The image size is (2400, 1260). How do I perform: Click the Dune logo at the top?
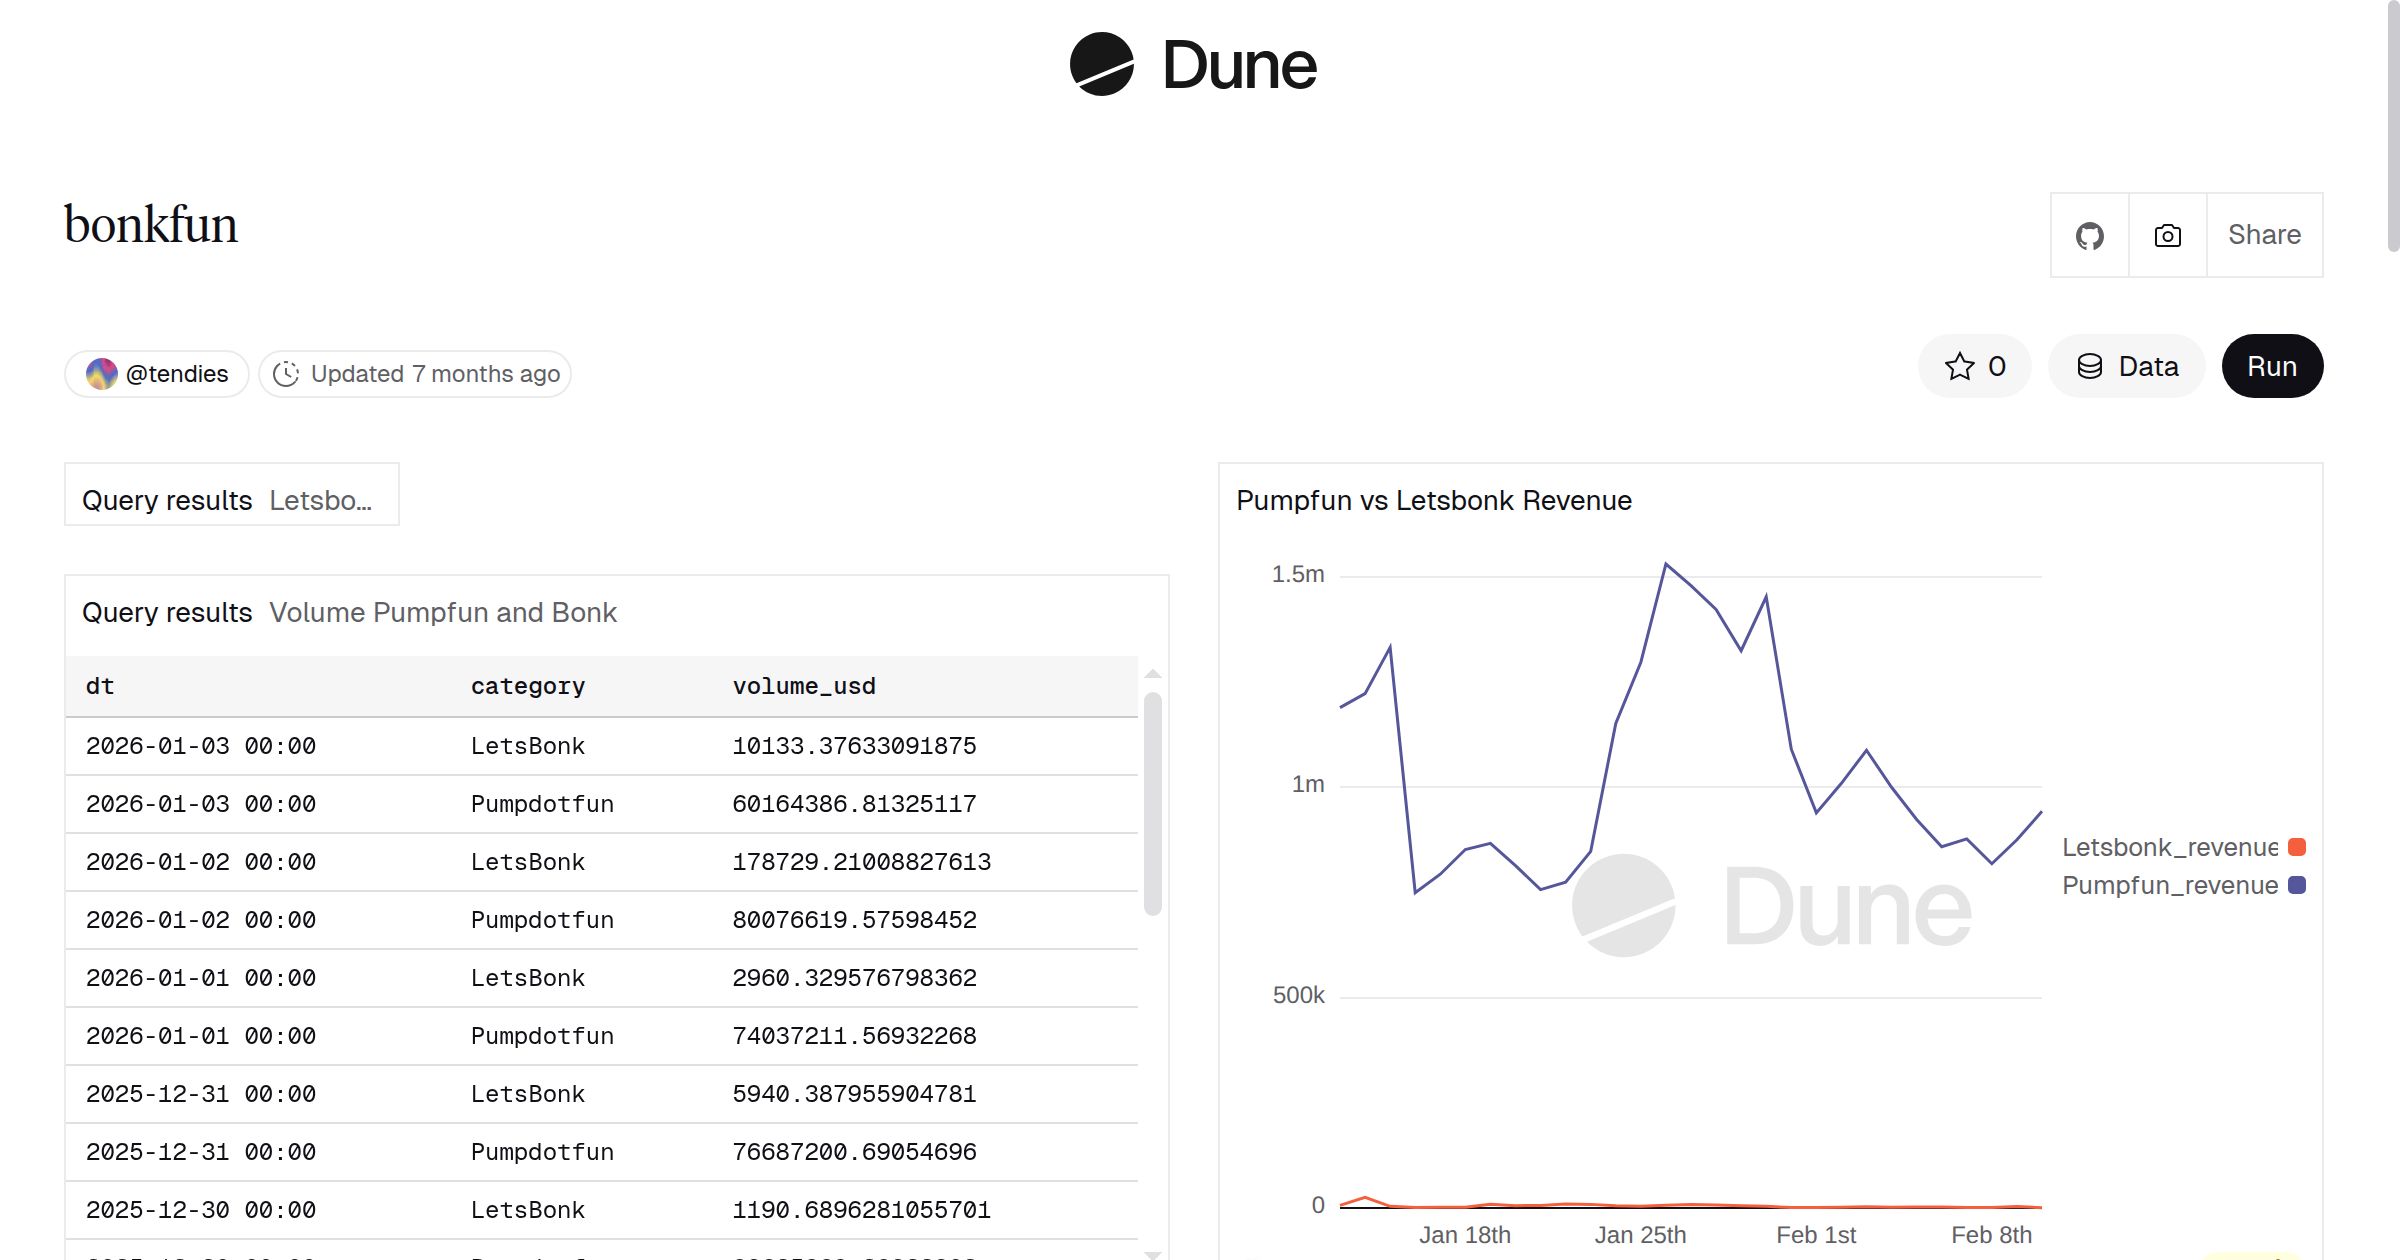(x=1193, y=66)
